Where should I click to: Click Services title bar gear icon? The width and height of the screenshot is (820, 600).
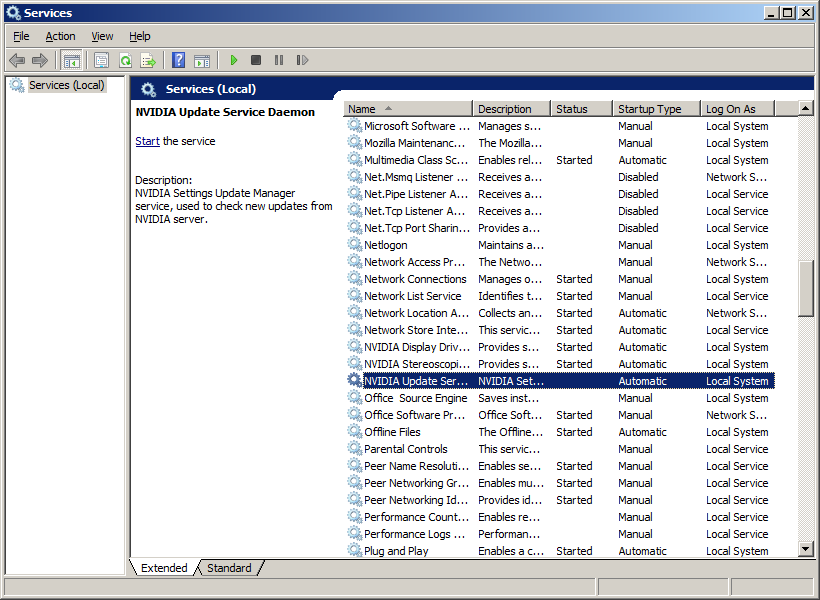pyautogui.click(x=14, y=13)
